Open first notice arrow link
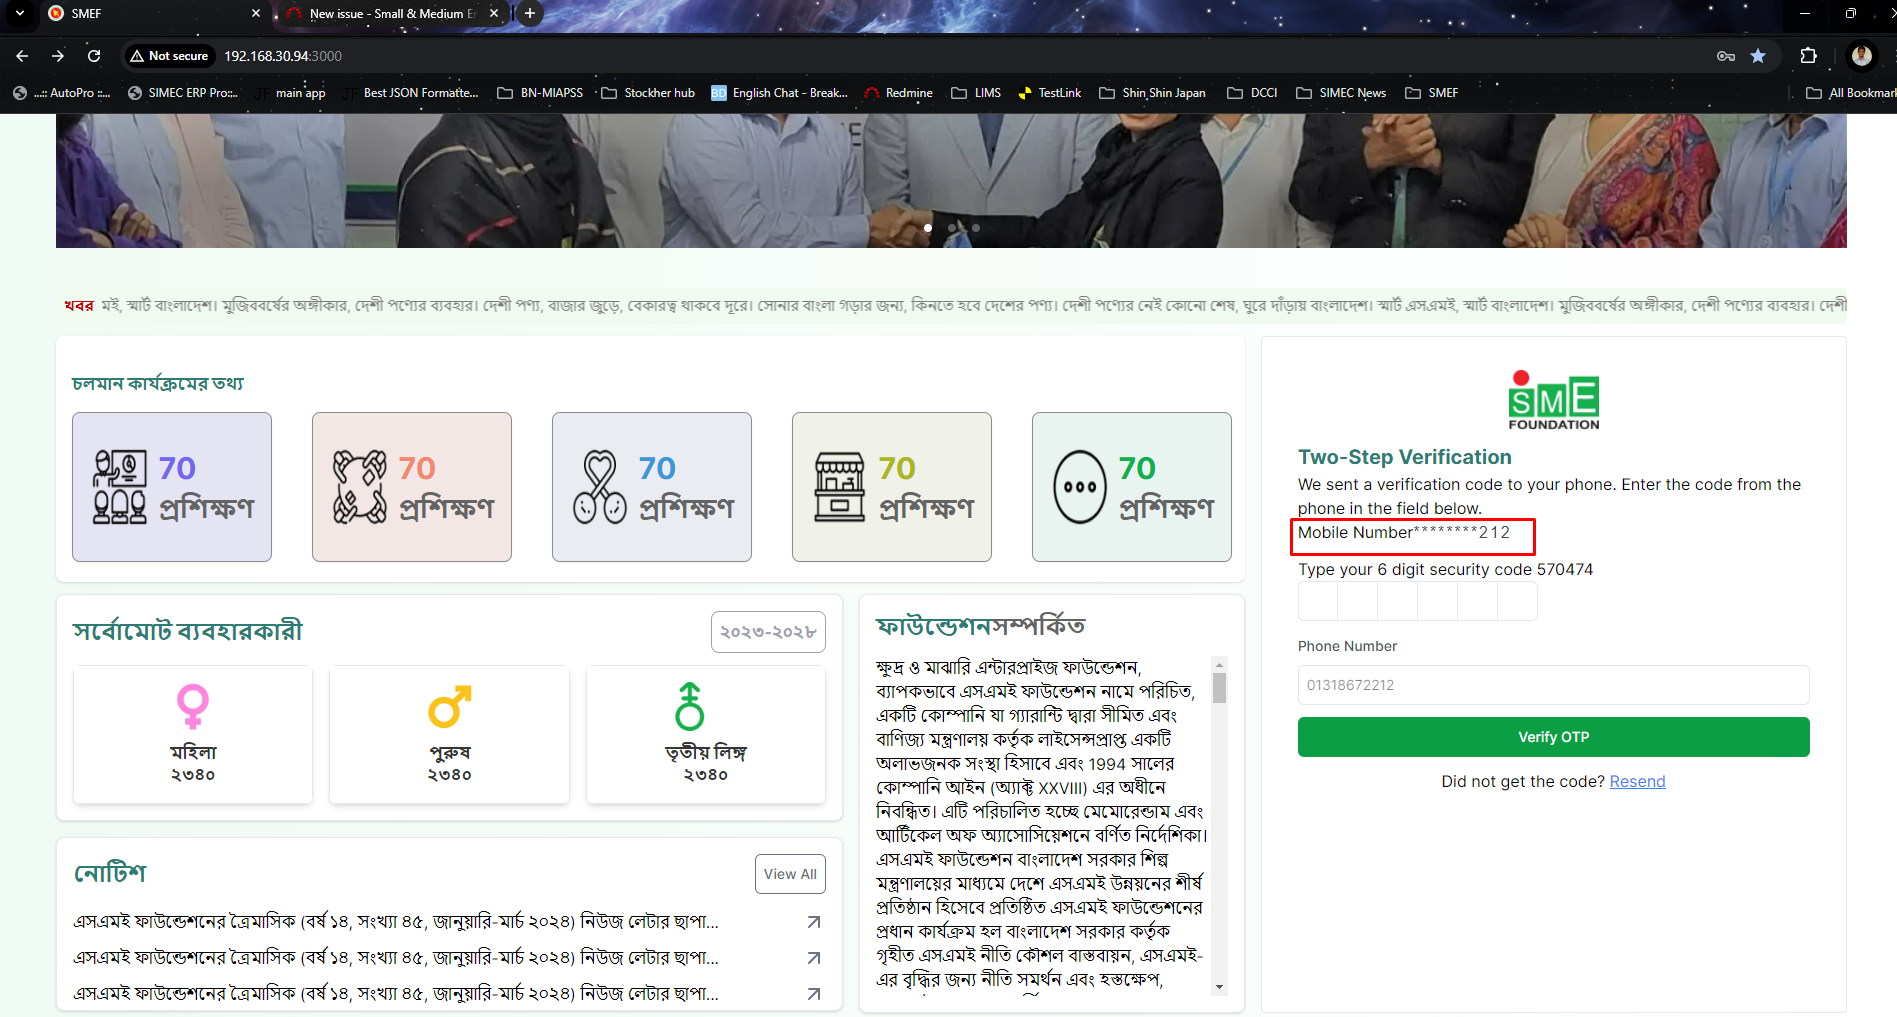The image size is (1897, 1017). tap(814, 922)
